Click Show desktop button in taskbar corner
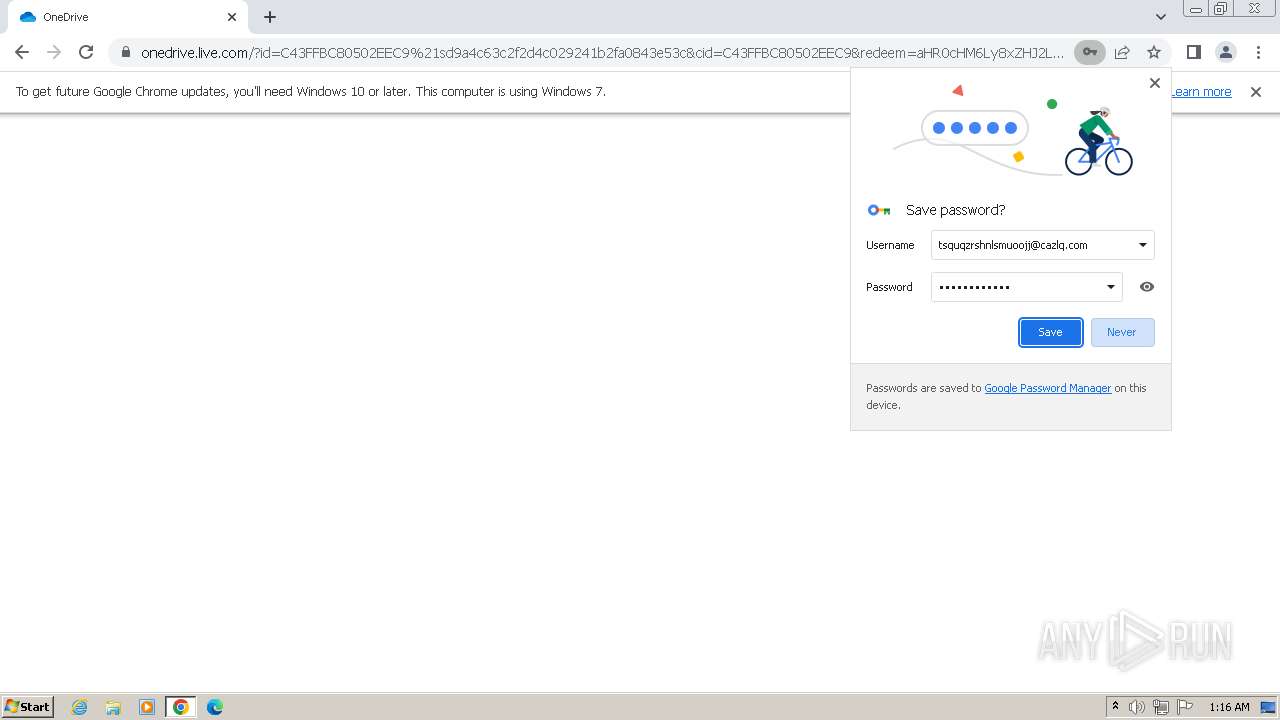 pyautogui.click(x=1269, y=707)
